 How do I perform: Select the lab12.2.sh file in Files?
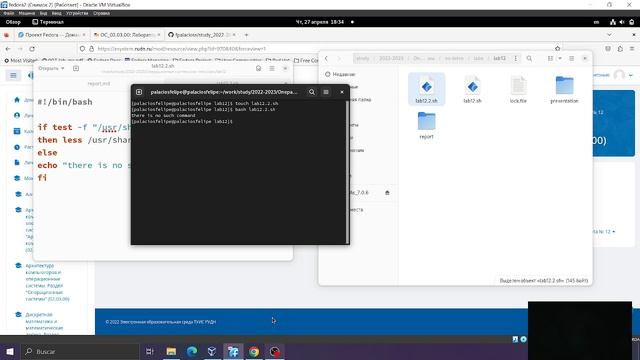pyautogui.click(x=427, y=89)
